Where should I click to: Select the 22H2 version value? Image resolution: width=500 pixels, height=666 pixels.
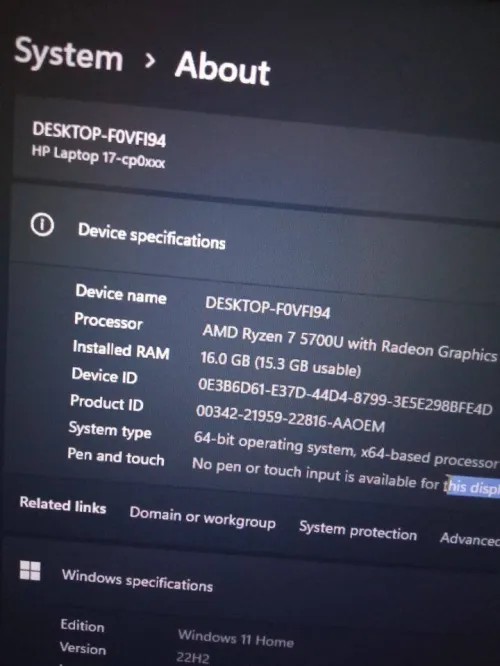coord(192,658)
